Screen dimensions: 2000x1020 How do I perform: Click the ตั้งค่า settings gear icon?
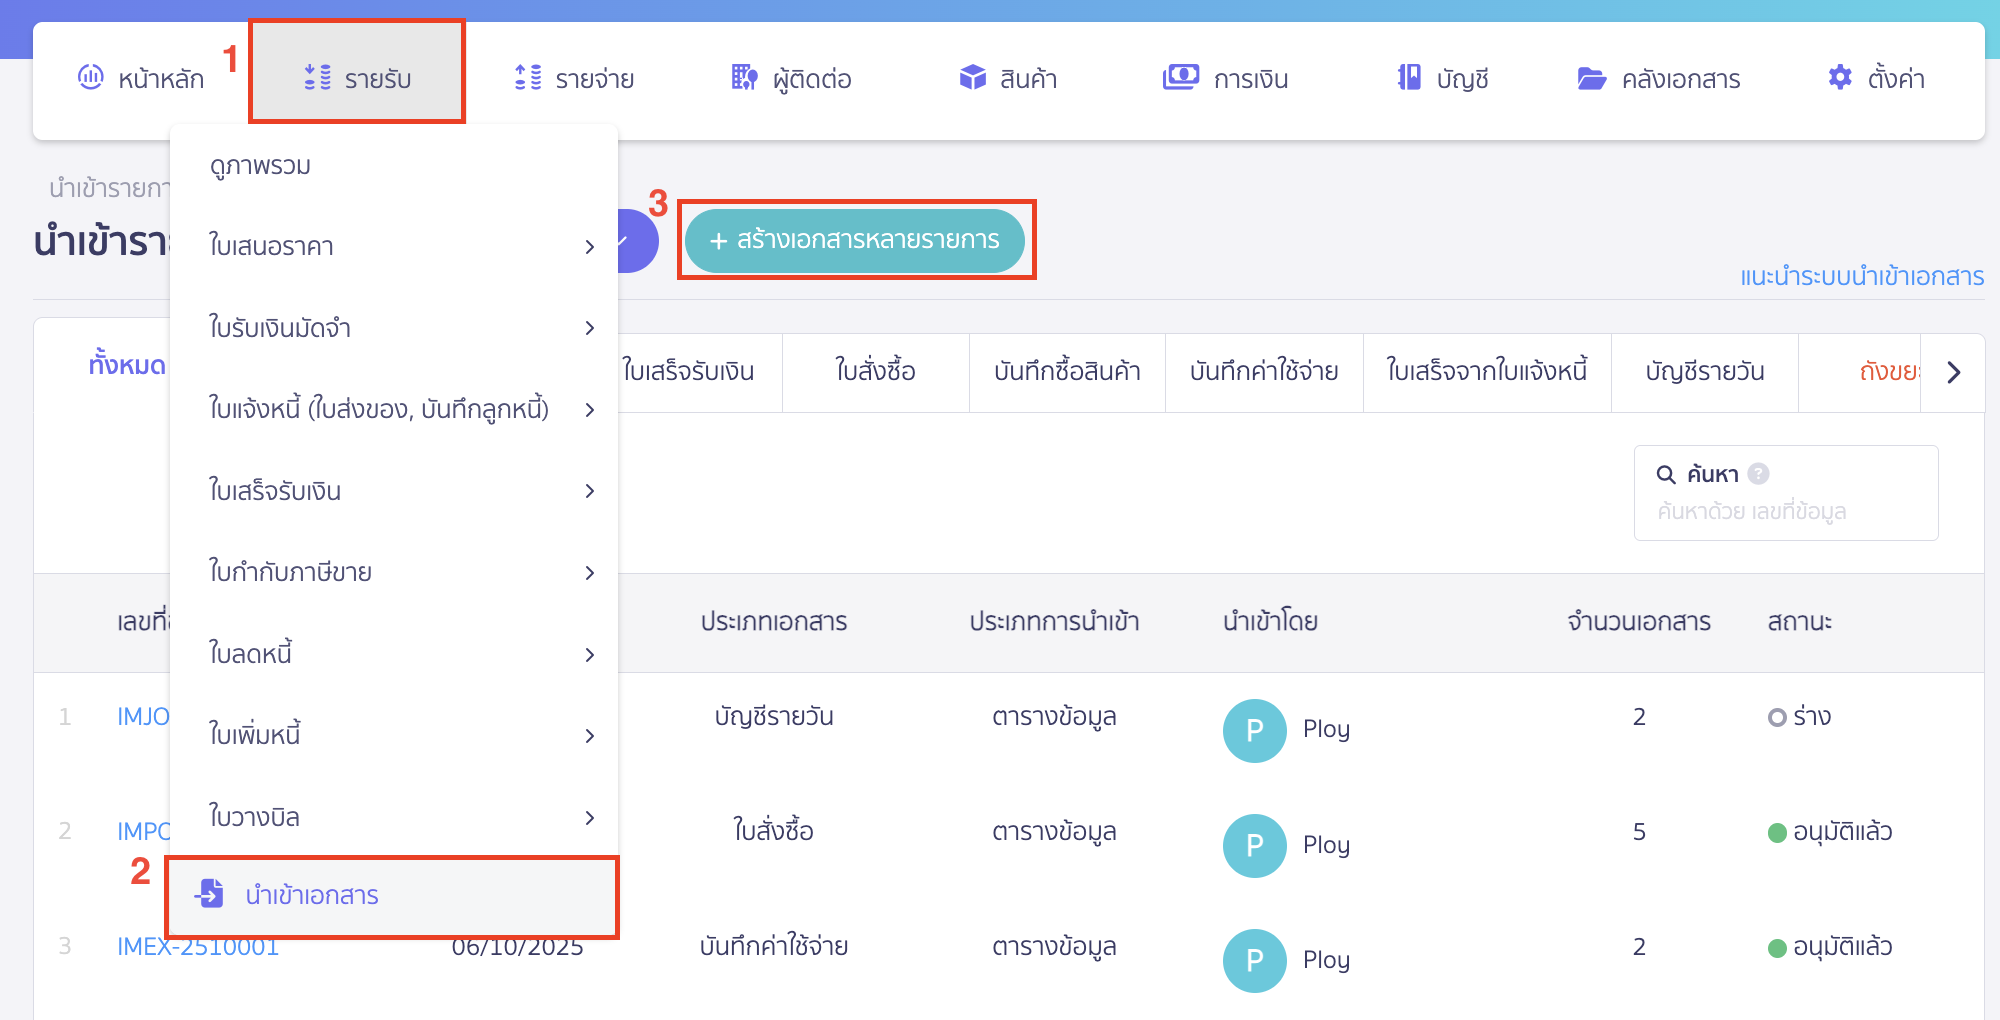pos(1838,77)
